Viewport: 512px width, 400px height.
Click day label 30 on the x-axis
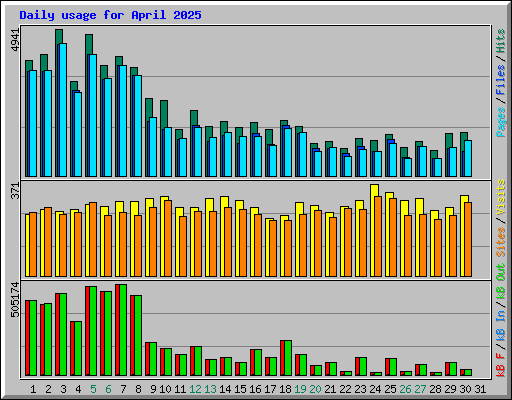(x=465, y=389)
